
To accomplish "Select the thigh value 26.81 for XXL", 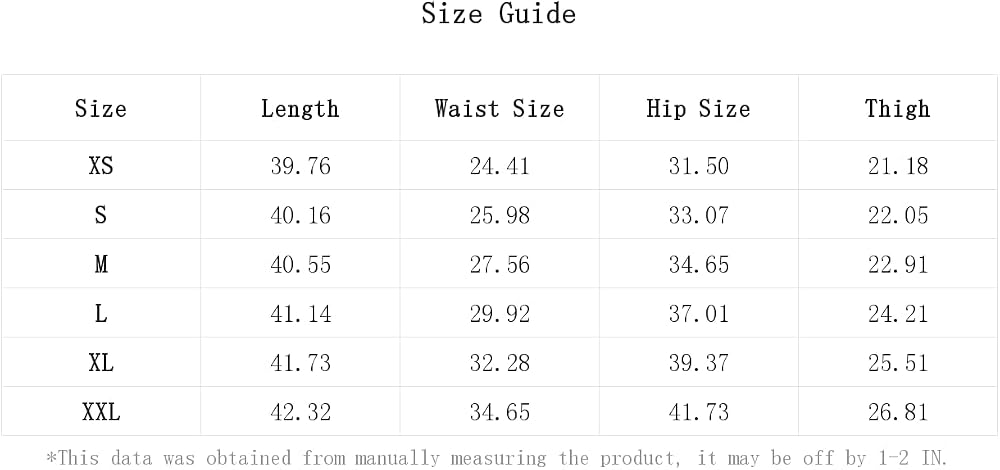I will pos(897,412).
